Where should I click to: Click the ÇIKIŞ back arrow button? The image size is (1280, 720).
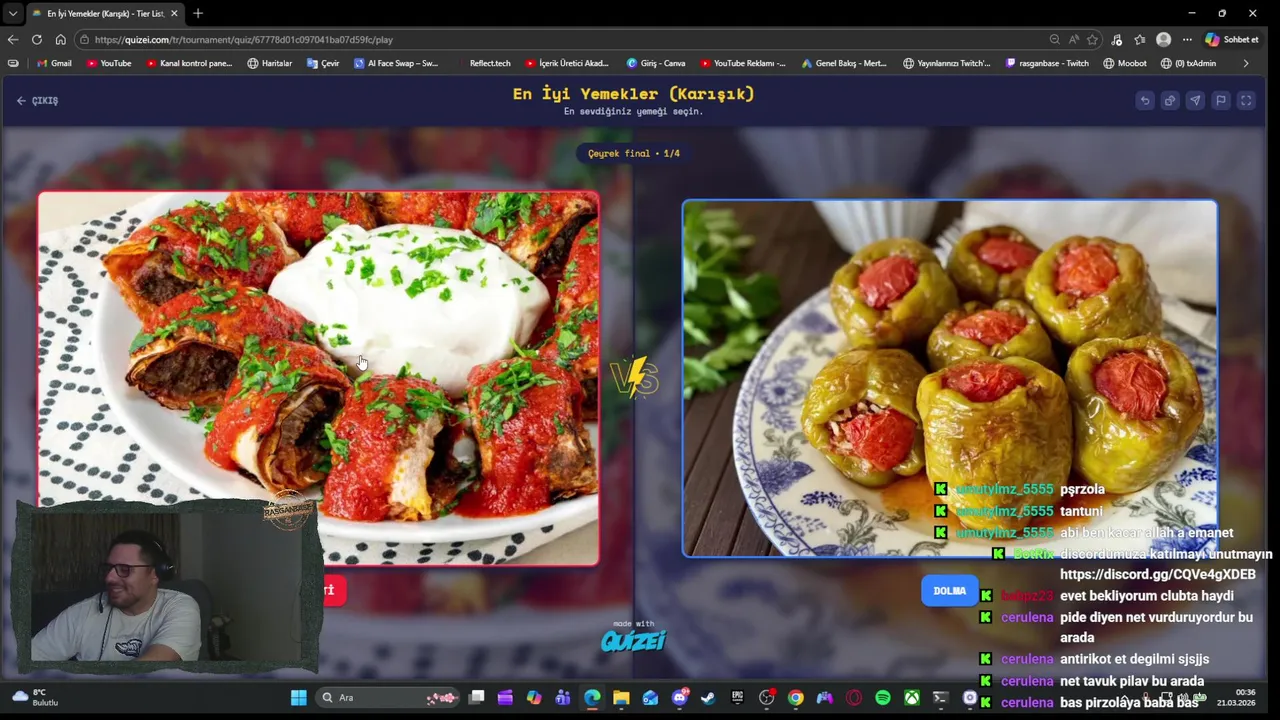point(37,101)
